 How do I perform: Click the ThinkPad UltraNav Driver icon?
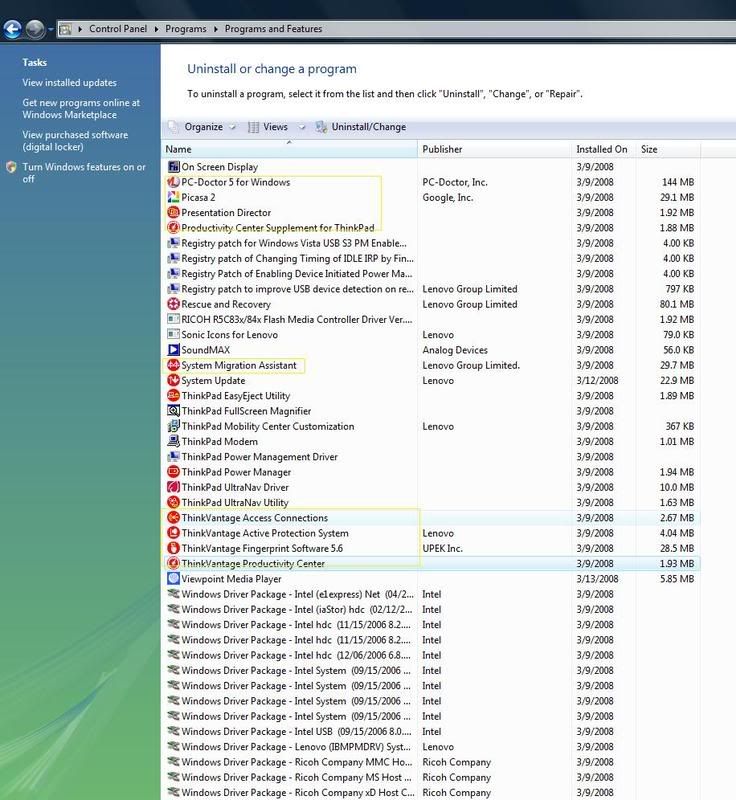(x=173, y=487)
